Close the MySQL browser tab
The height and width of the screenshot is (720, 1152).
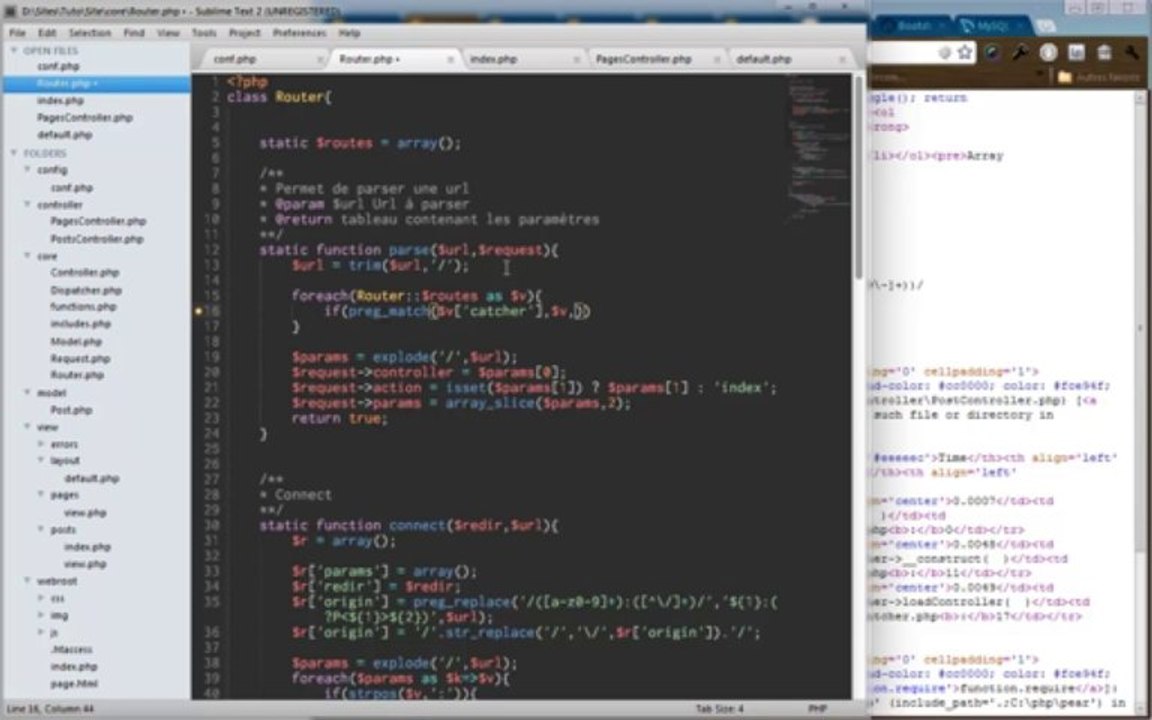point(1020,26)
